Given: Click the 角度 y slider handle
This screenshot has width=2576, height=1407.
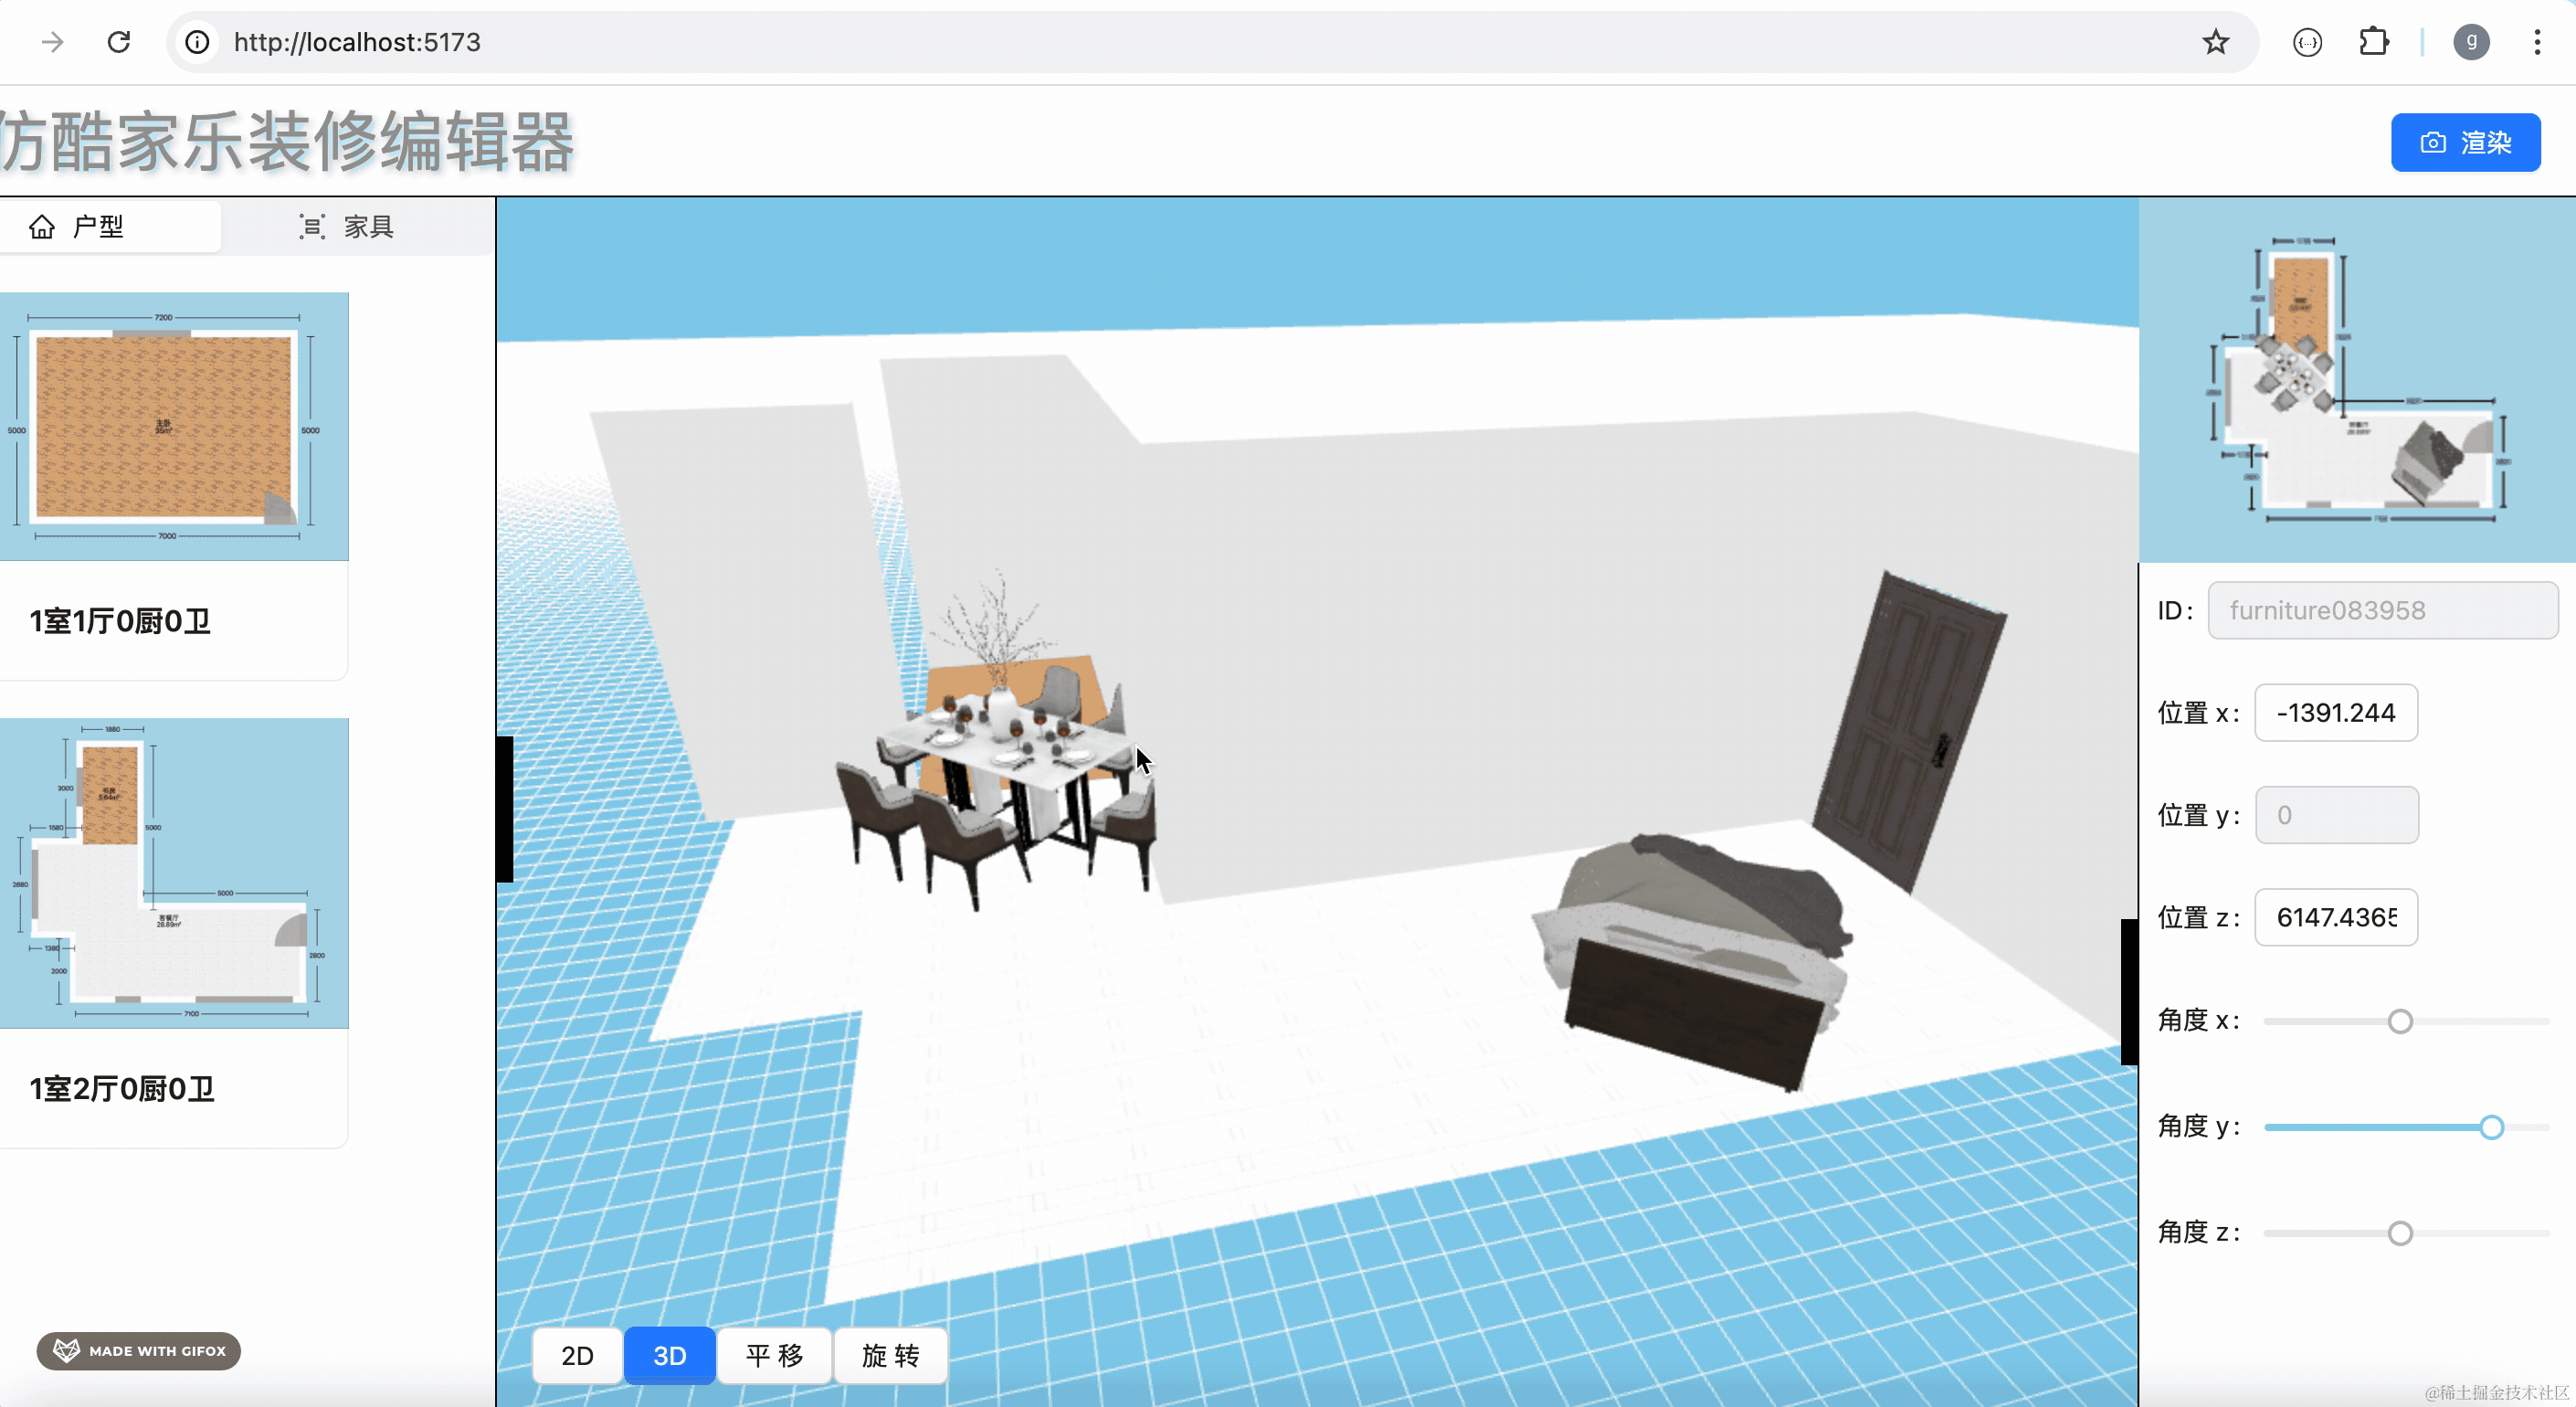Looking at the screenshot, I should click(2491, 1127).
